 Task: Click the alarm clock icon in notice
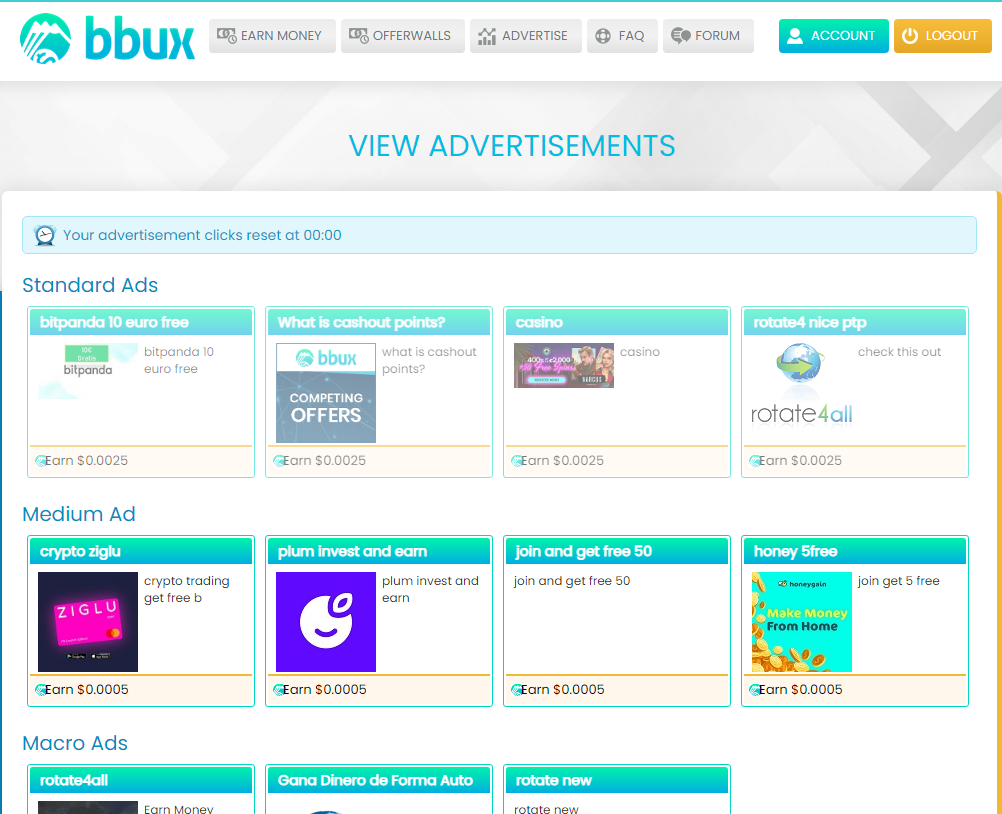(x=45, y=235)
